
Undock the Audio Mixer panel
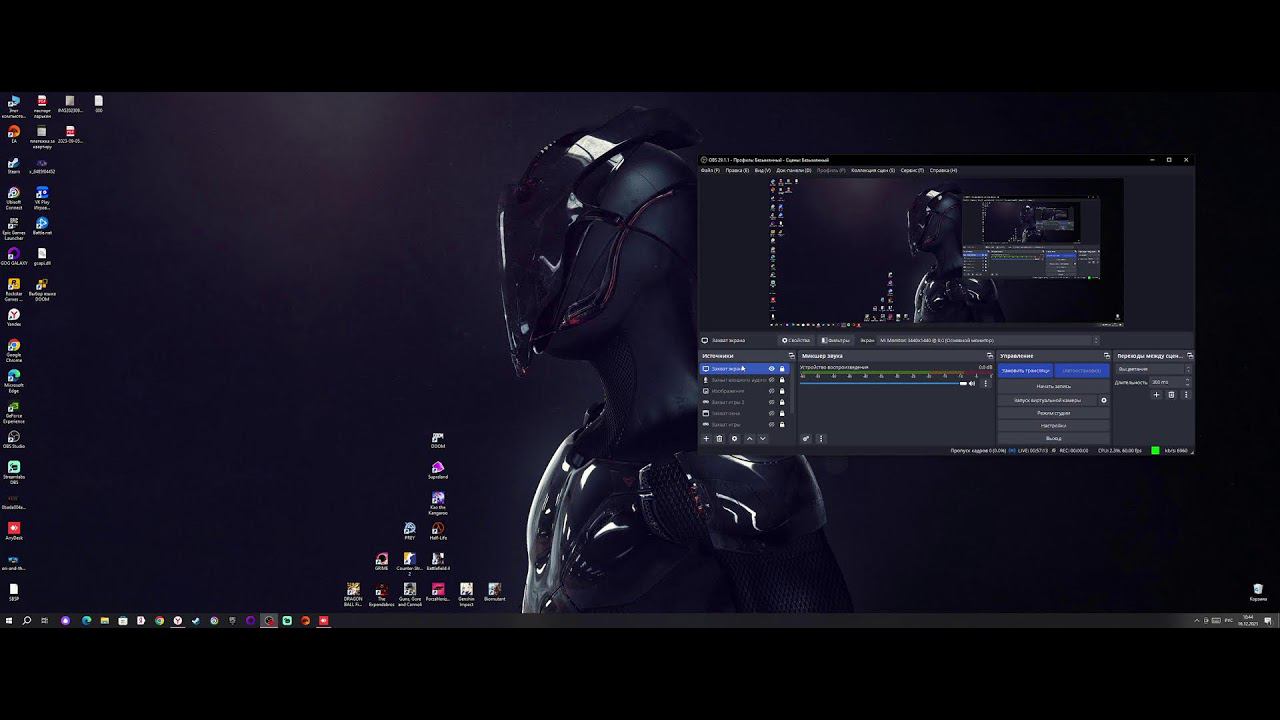990,356
